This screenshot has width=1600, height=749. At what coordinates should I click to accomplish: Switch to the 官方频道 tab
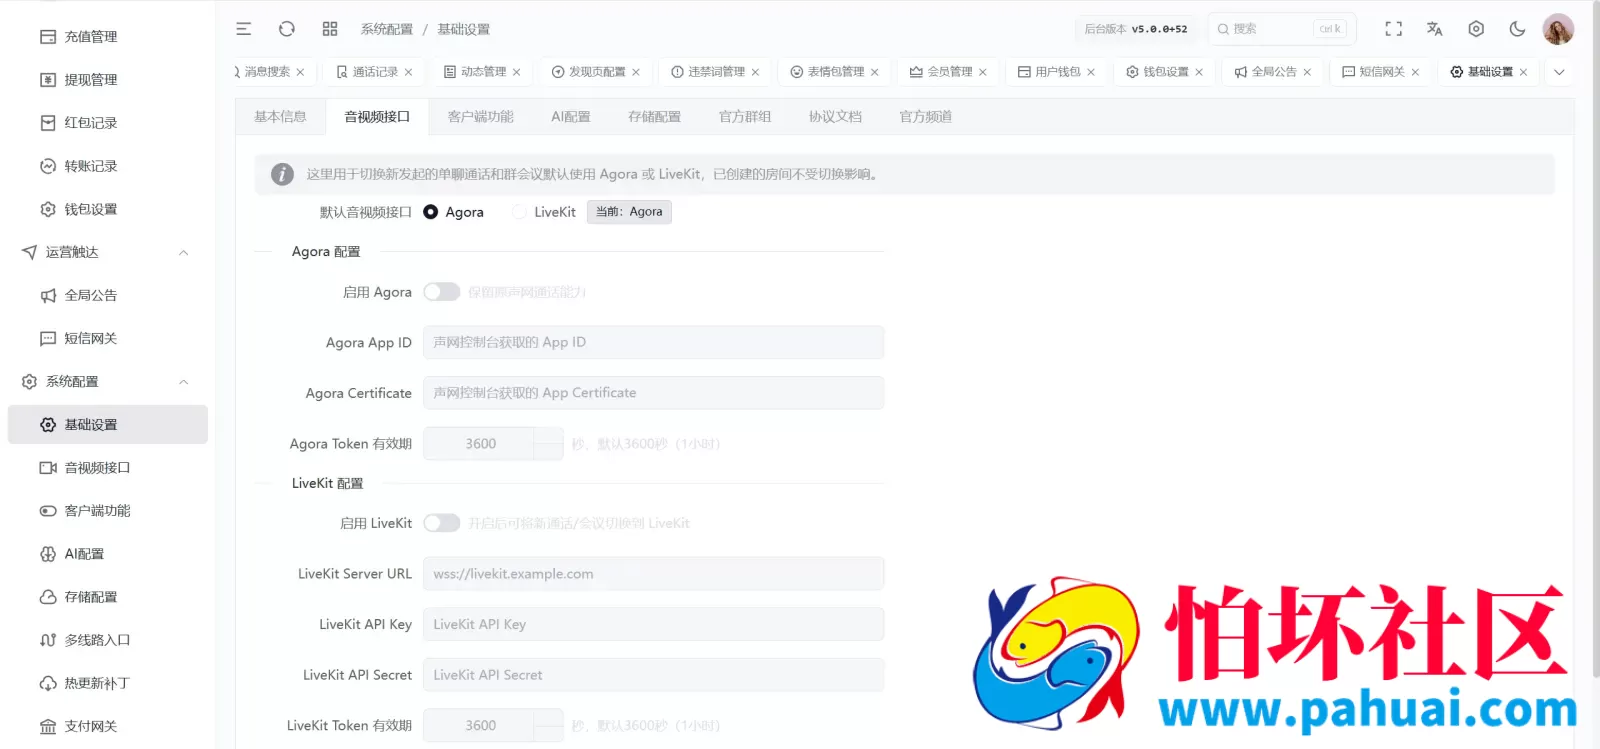click(x=925, y=117)
